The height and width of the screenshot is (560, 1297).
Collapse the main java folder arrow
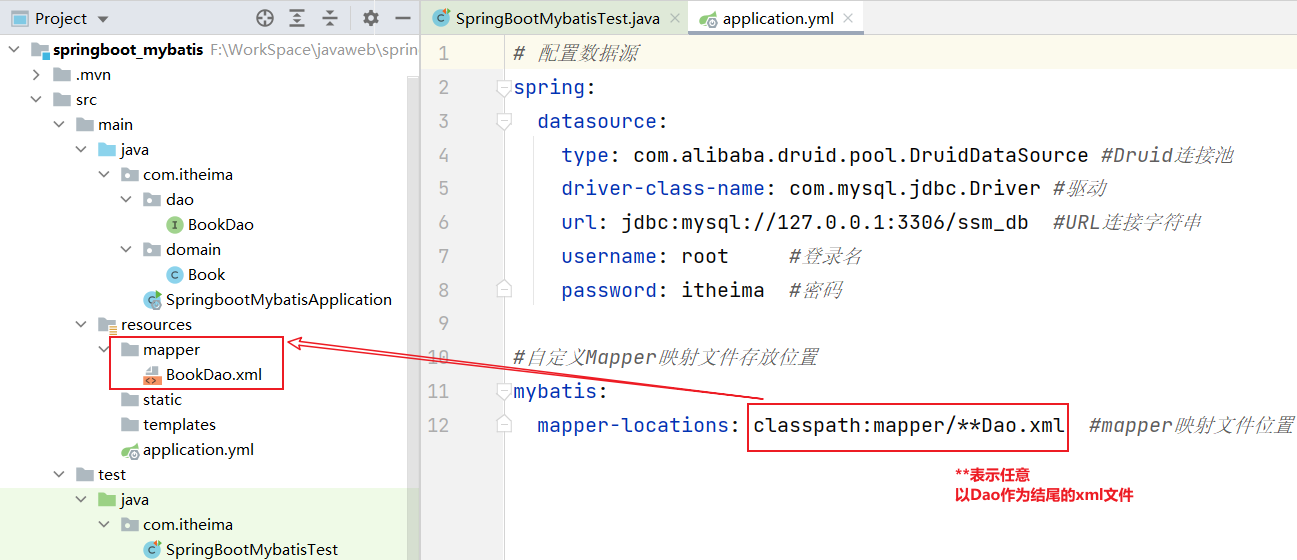click(80, 149)
